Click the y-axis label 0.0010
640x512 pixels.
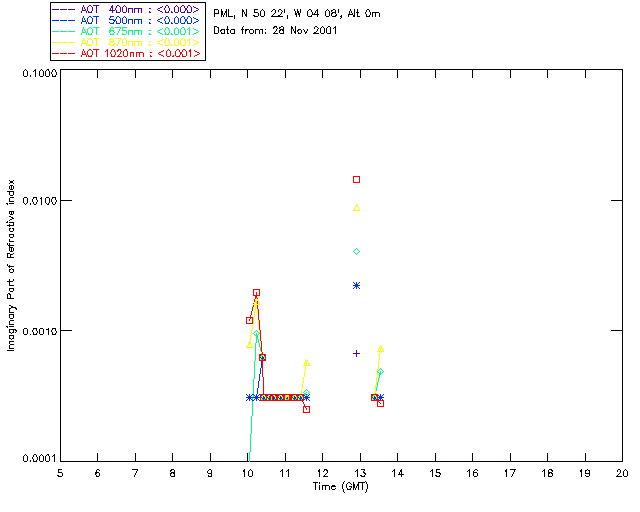[40, 331]
